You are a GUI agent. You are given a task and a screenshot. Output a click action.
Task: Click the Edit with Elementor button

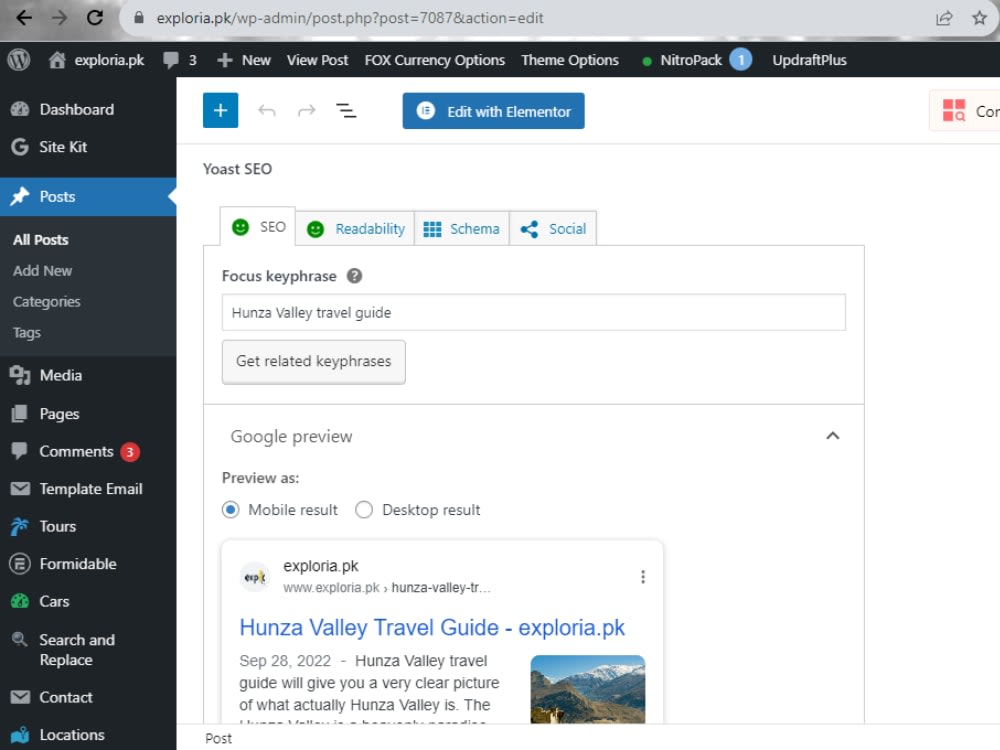pyautogui.click(x=493, y=111)
